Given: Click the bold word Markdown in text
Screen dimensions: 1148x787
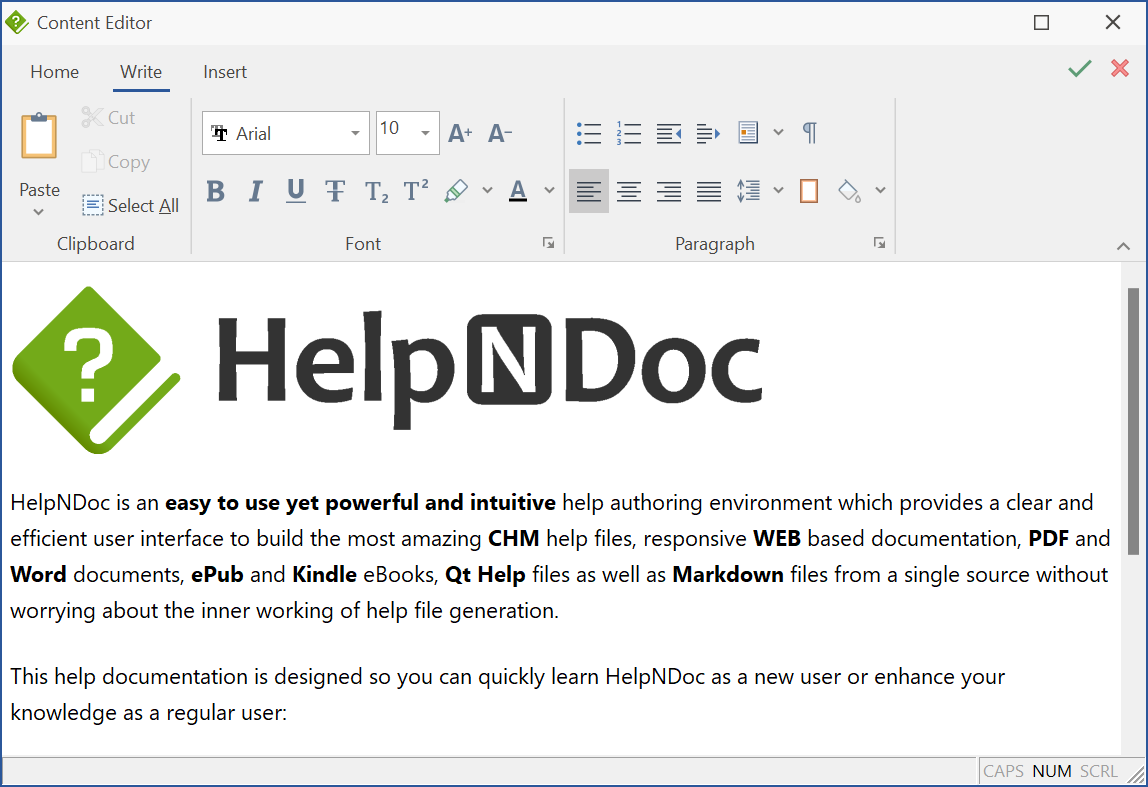Looking at the screenshot, I should coord(728,575).
